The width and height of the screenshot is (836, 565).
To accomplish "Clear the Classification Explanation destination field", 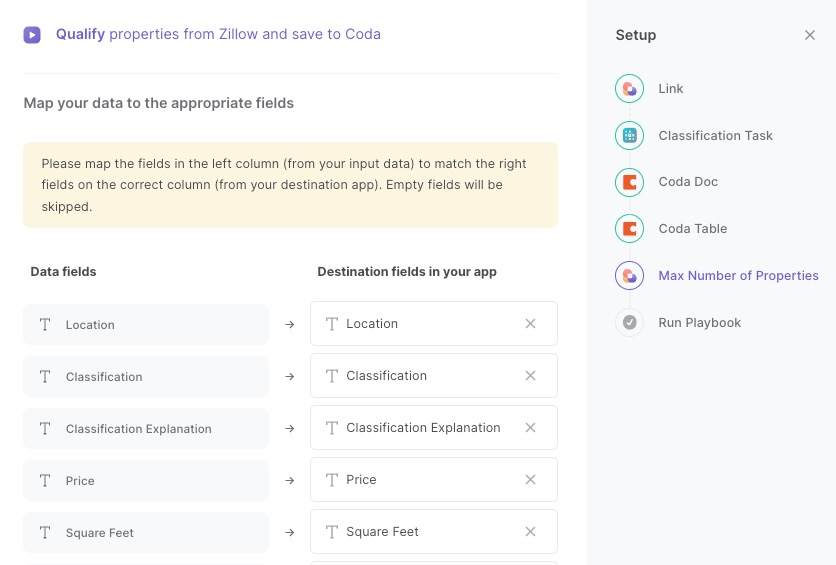I will (530, 427).
